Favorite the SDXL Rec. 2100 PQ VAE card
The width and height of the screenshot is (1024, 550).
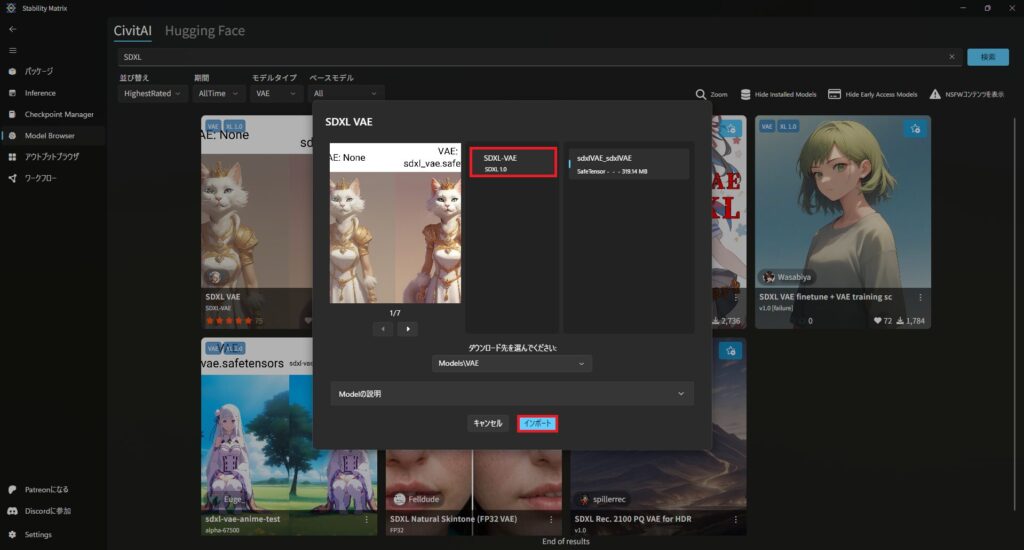pos(730,351)
